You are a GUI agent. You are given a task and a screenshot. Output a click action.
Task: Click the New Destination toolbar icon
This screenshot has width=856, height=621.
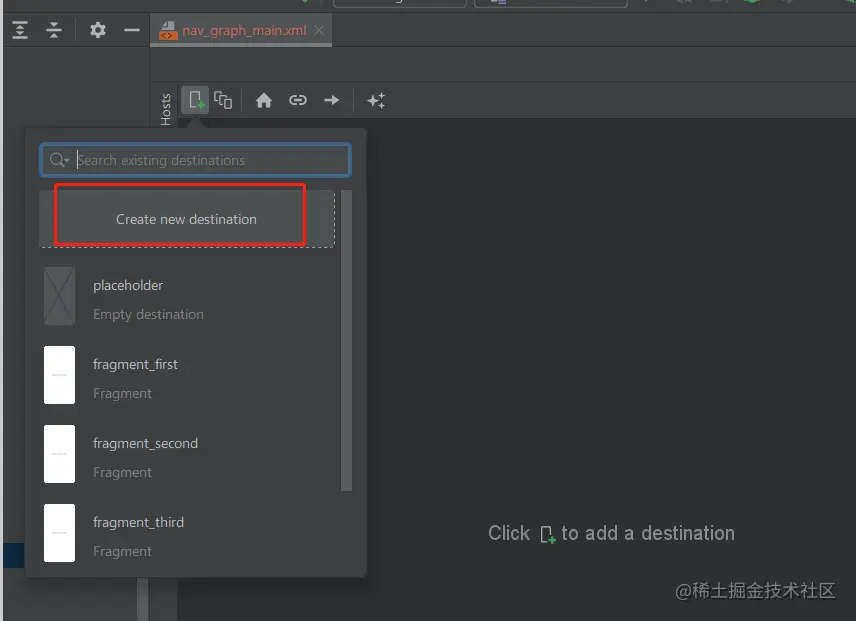point(195,100)
